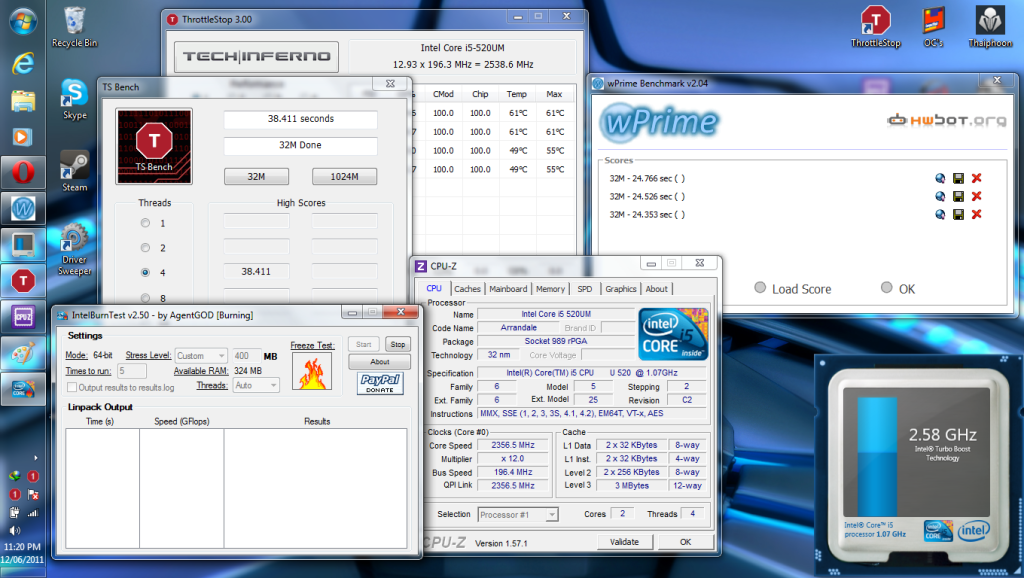Switch to the CPU tab in CPU-Z

tap(434, 288)
